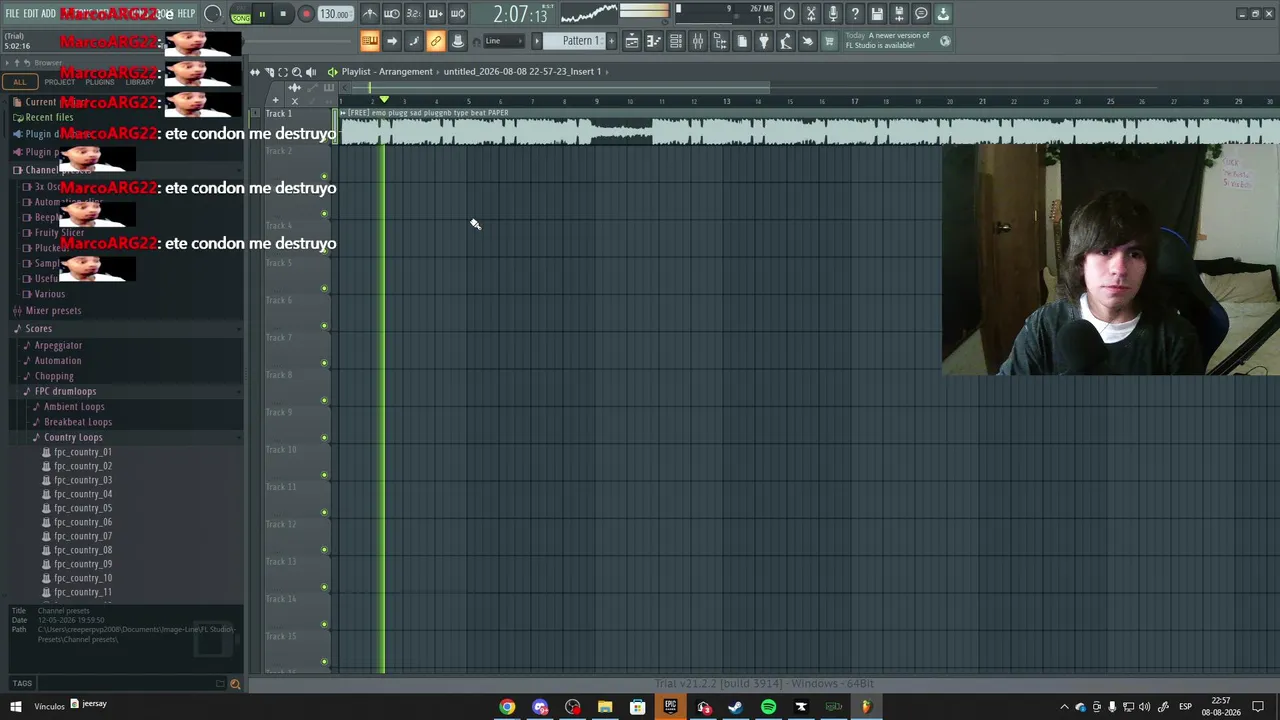Switch the Song/Pattern mode toggle
Viewport: 1280px width, 720px height.
(241, 14)
